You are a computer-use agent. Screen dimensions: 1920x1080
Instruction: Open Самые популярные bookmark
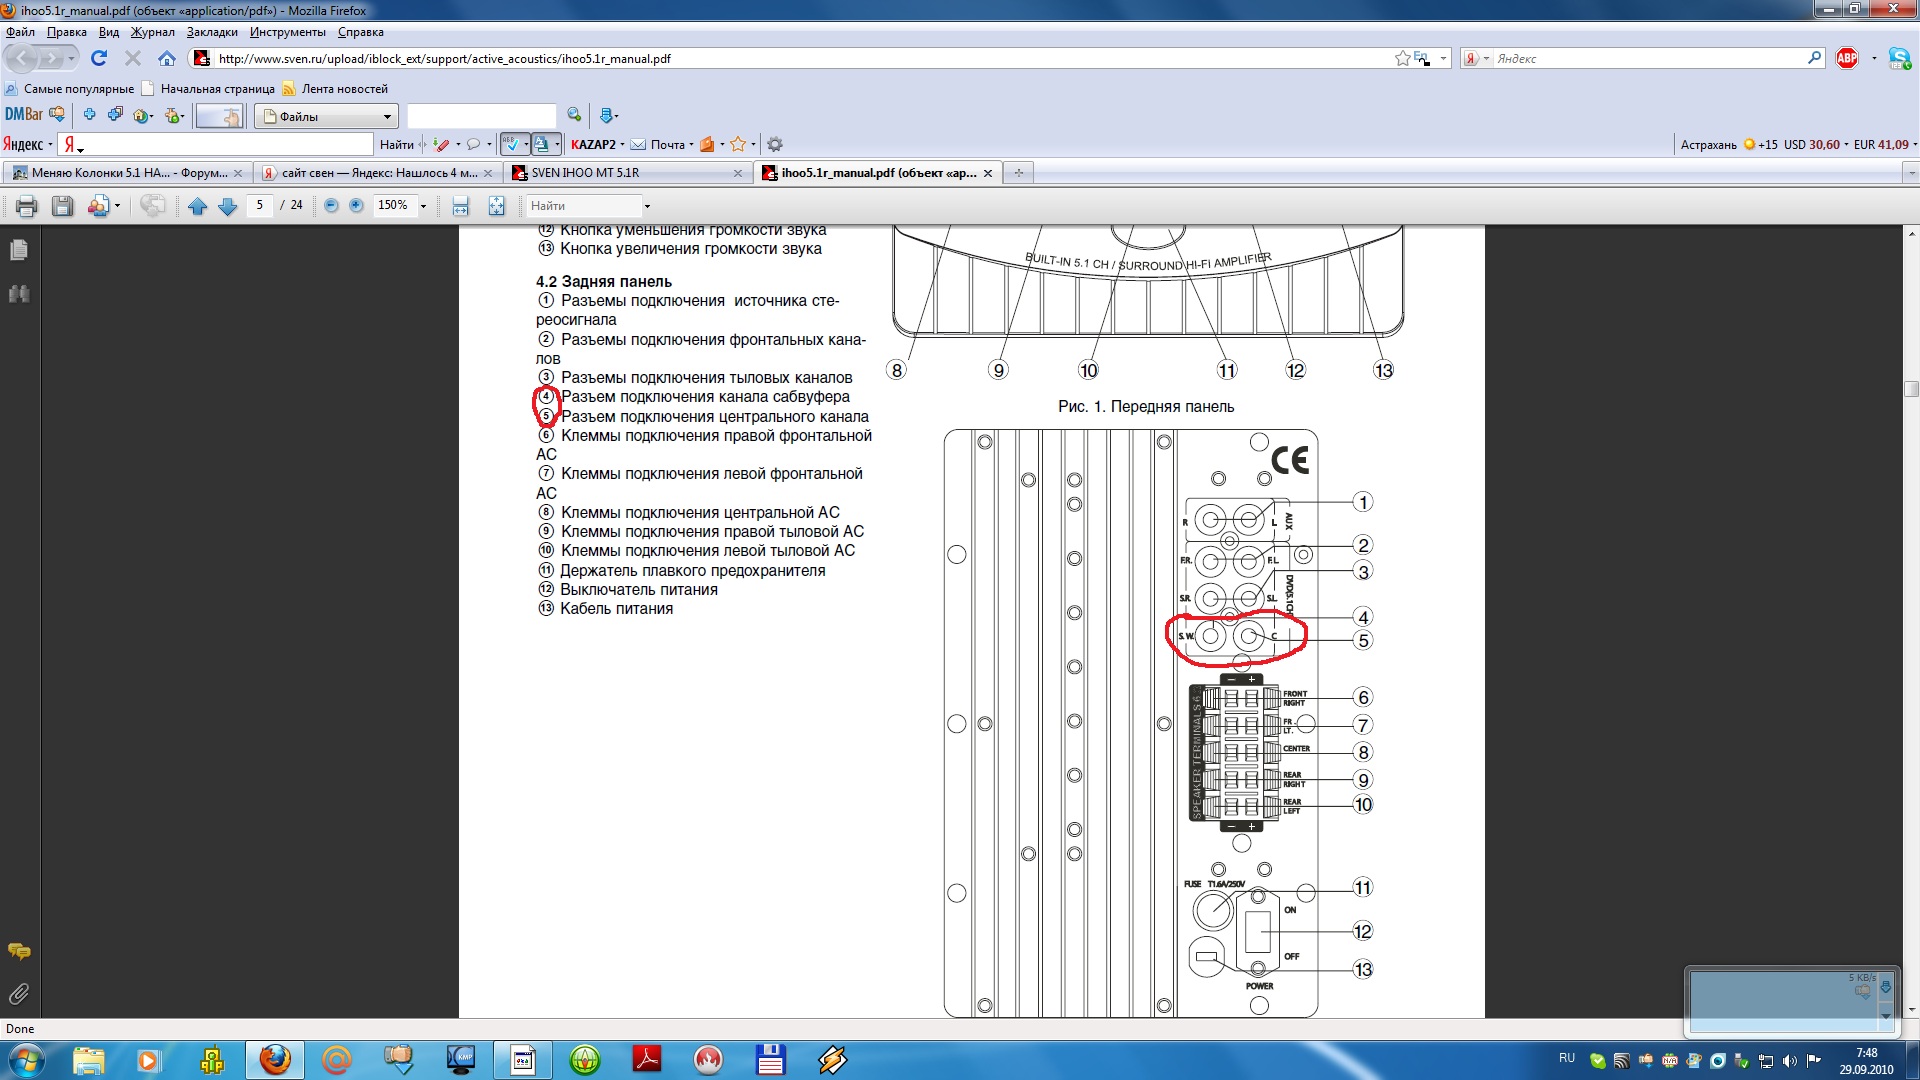coord(70,89)
